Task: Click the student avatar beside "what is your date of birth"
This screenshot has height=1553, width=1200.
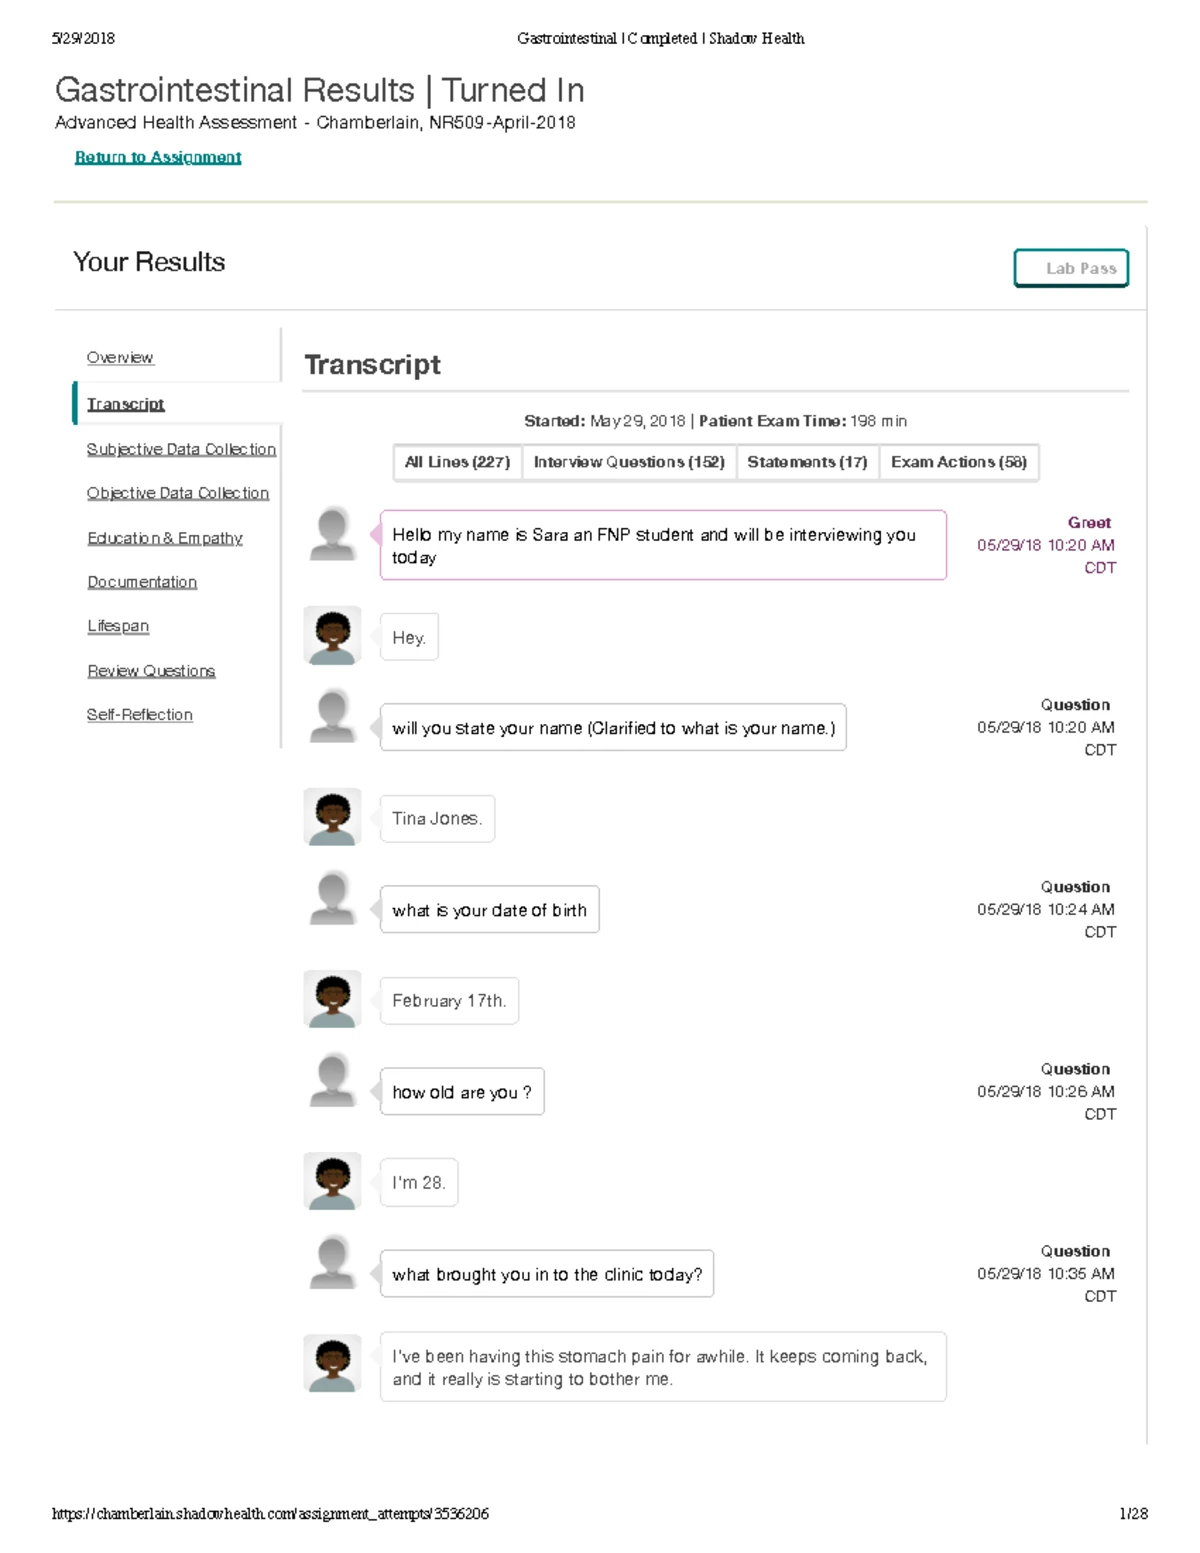Action: pyautogui.click(x=332, y=898)
